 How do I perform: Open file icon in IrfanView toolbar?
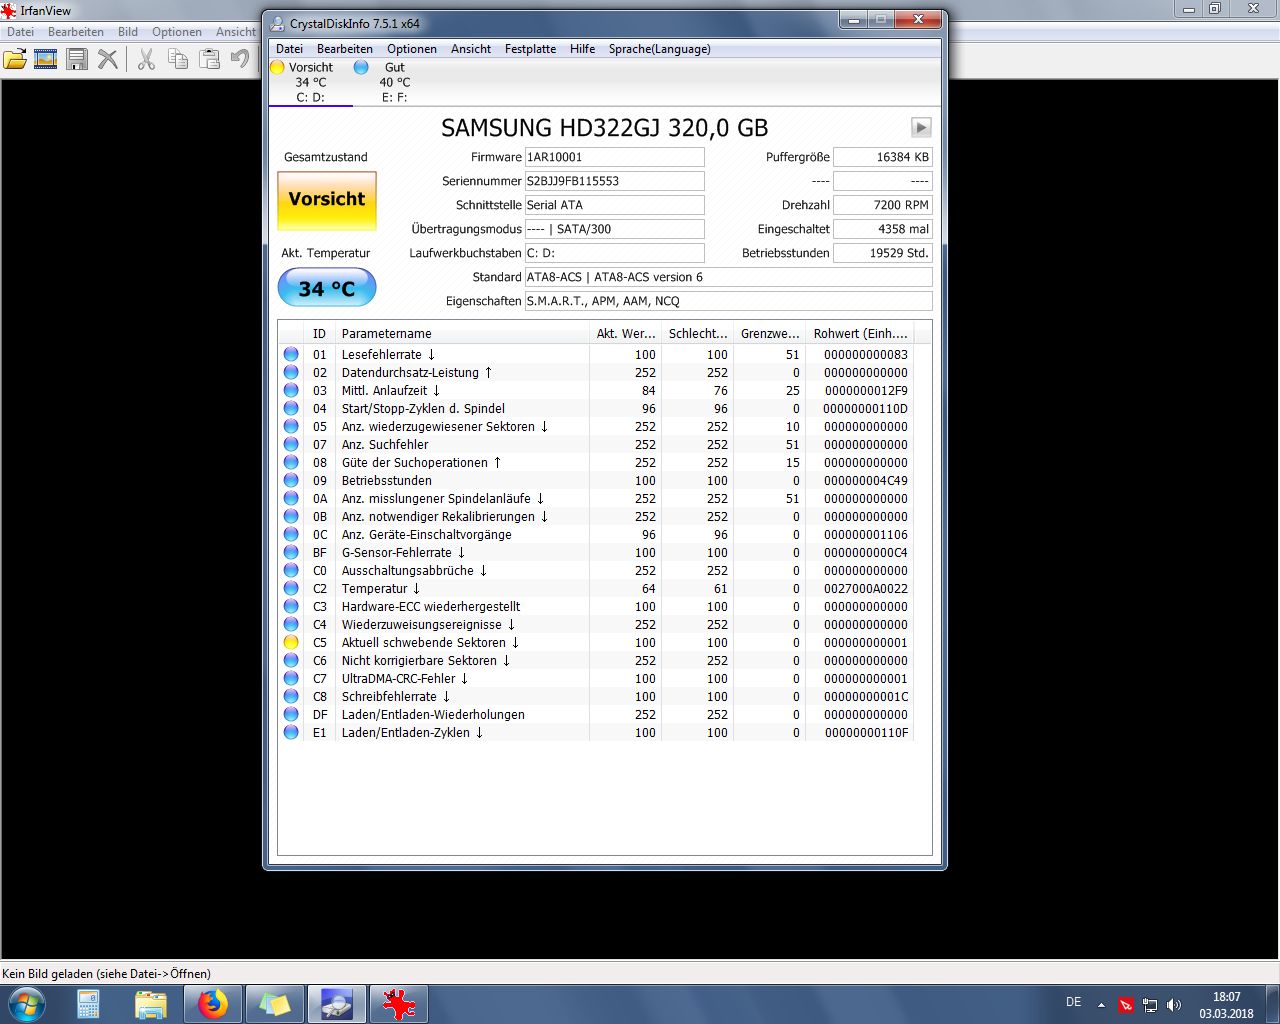(x=15, y=60)
